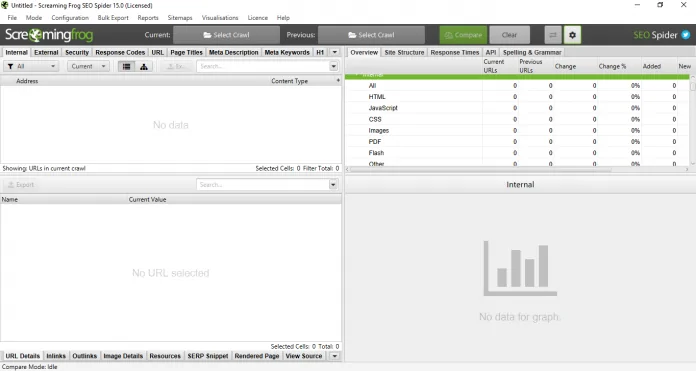
Task: Switch to the URL tab
Action: [x=158, y=52]
